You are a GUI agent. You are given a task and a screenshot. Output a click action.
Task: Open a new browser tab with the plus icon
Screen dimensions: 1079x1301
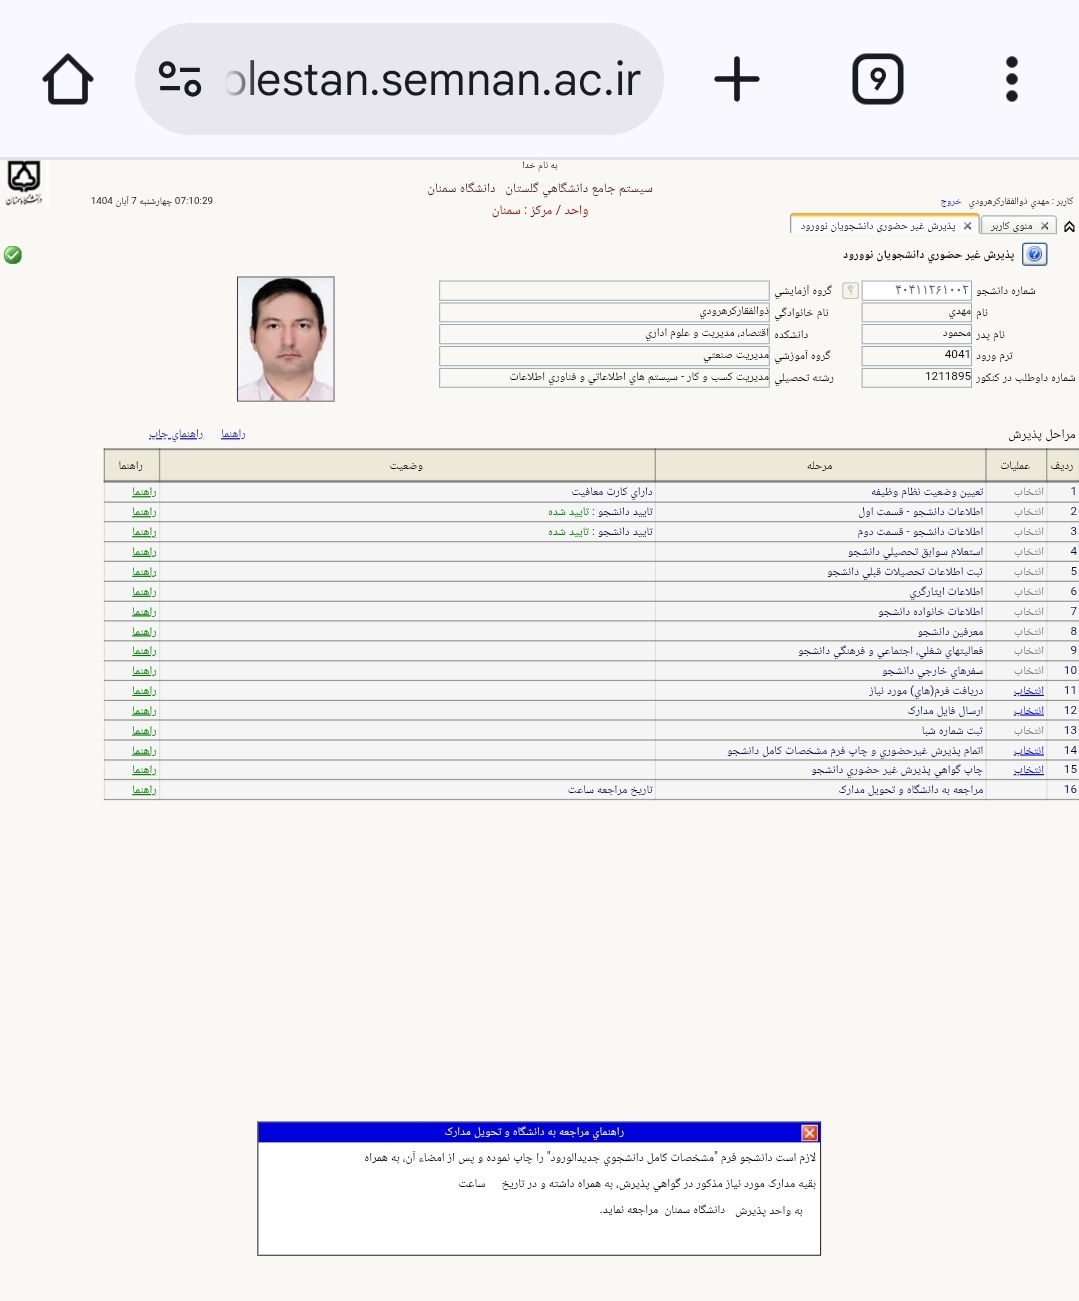(x=737, y=78)
